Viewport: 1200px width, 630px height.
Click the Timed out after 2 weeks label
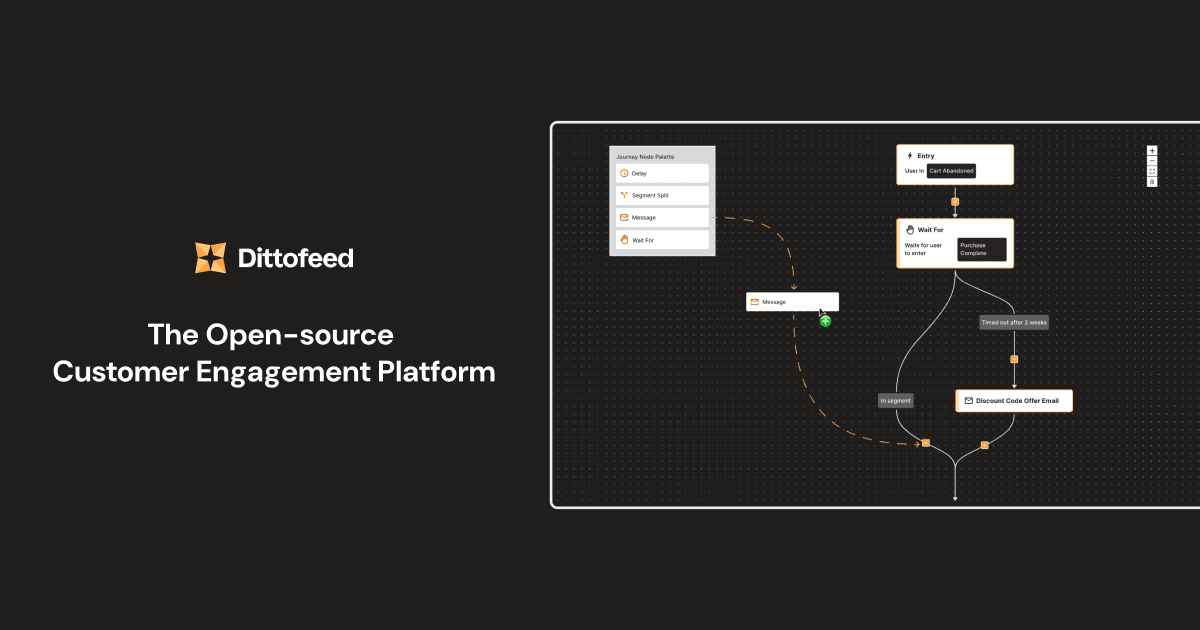(x=1014, y=323)
